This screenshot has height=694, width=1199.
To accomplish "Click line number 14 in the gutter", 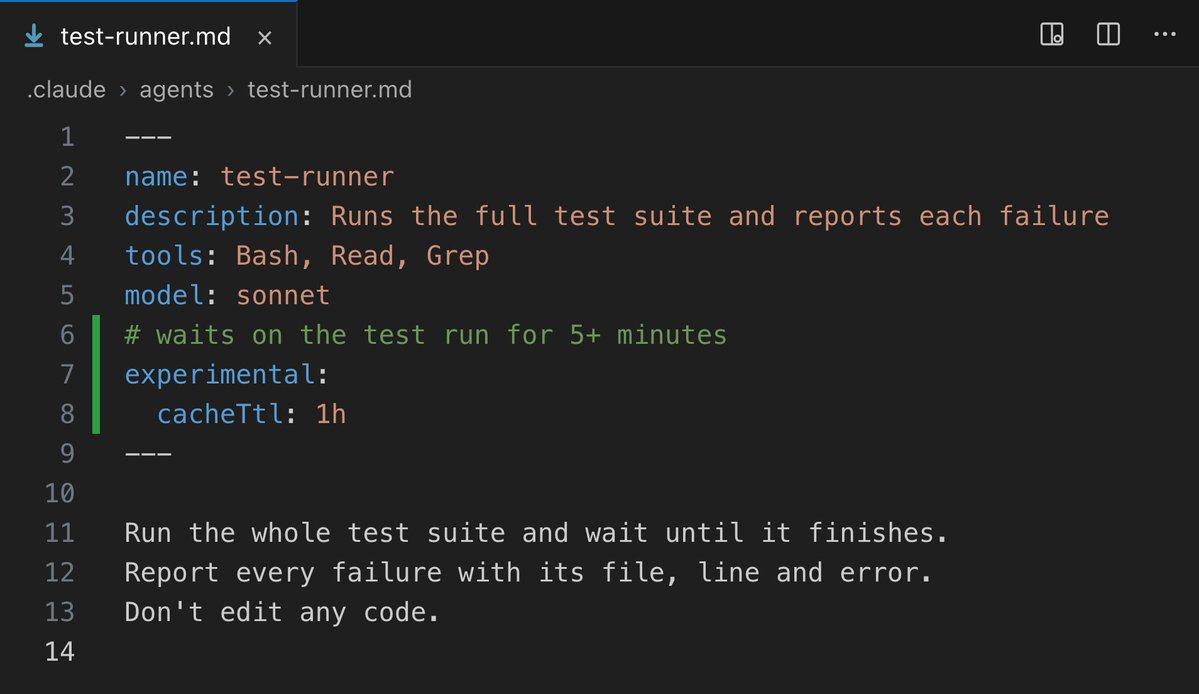I will [x=60, y=652].
